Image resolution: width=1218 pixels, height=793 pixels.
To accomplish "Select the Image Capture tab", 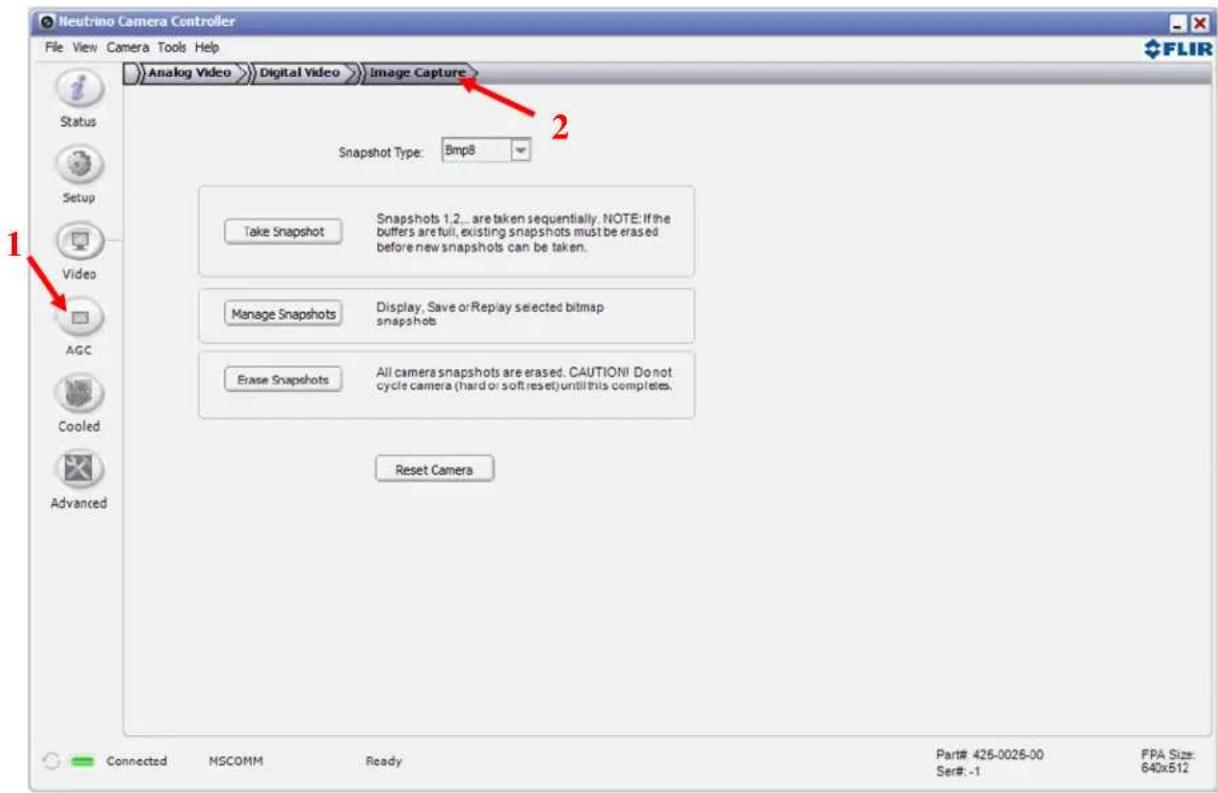I will 417,73.
